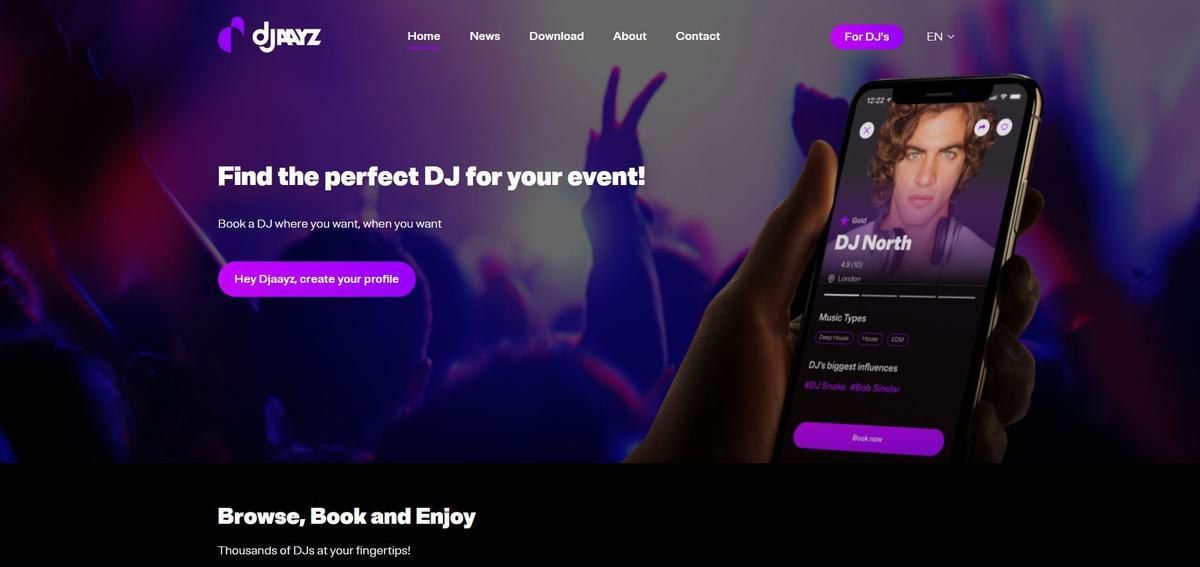Screen dimensions: 1200x567
Task: Navigate to the About page
Action: pos(630,36)
